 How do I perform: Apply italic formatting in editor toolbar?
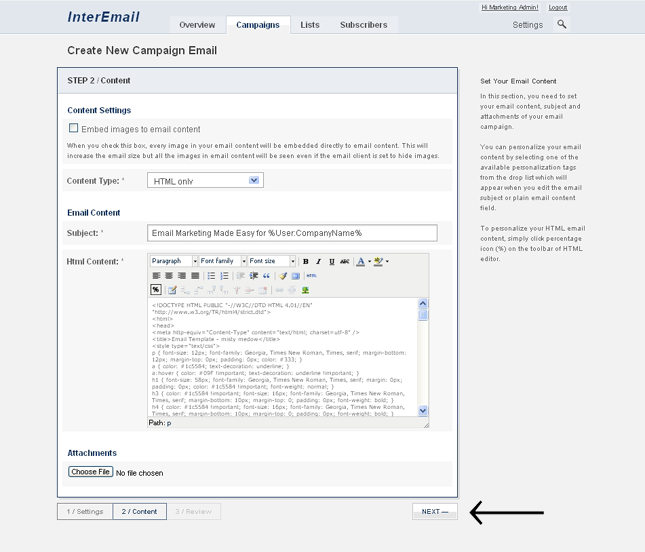click(319, 261)
